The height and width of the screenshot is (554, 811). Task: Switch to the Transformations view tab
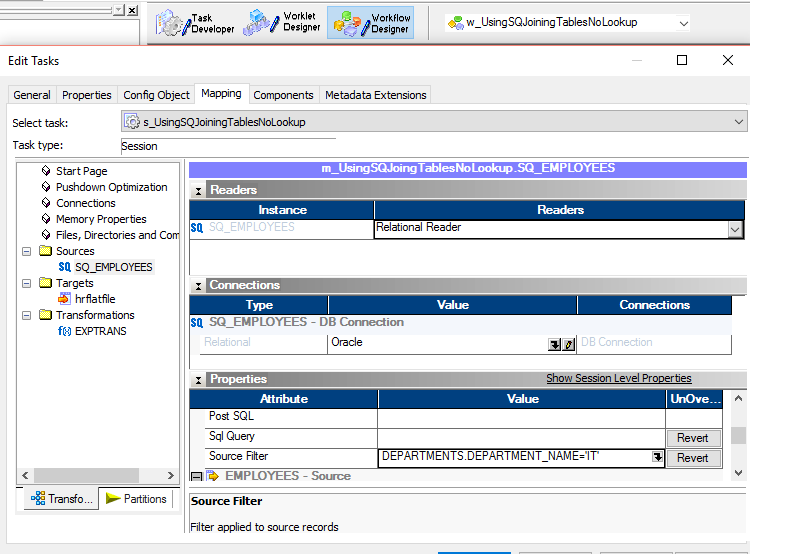(61, 499)
